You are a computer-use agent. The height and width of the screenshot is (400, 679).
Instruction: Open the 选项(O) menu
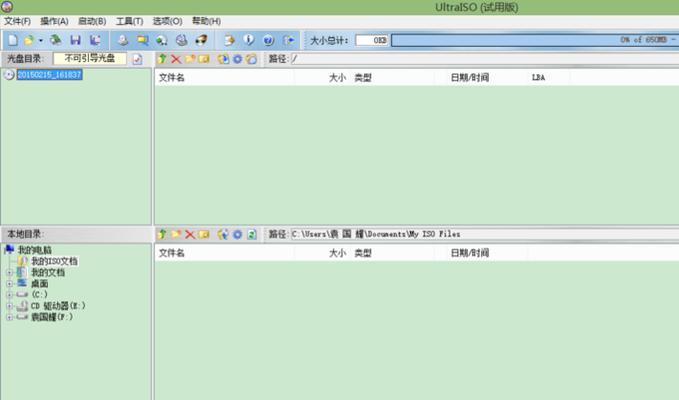click(167, 21)
